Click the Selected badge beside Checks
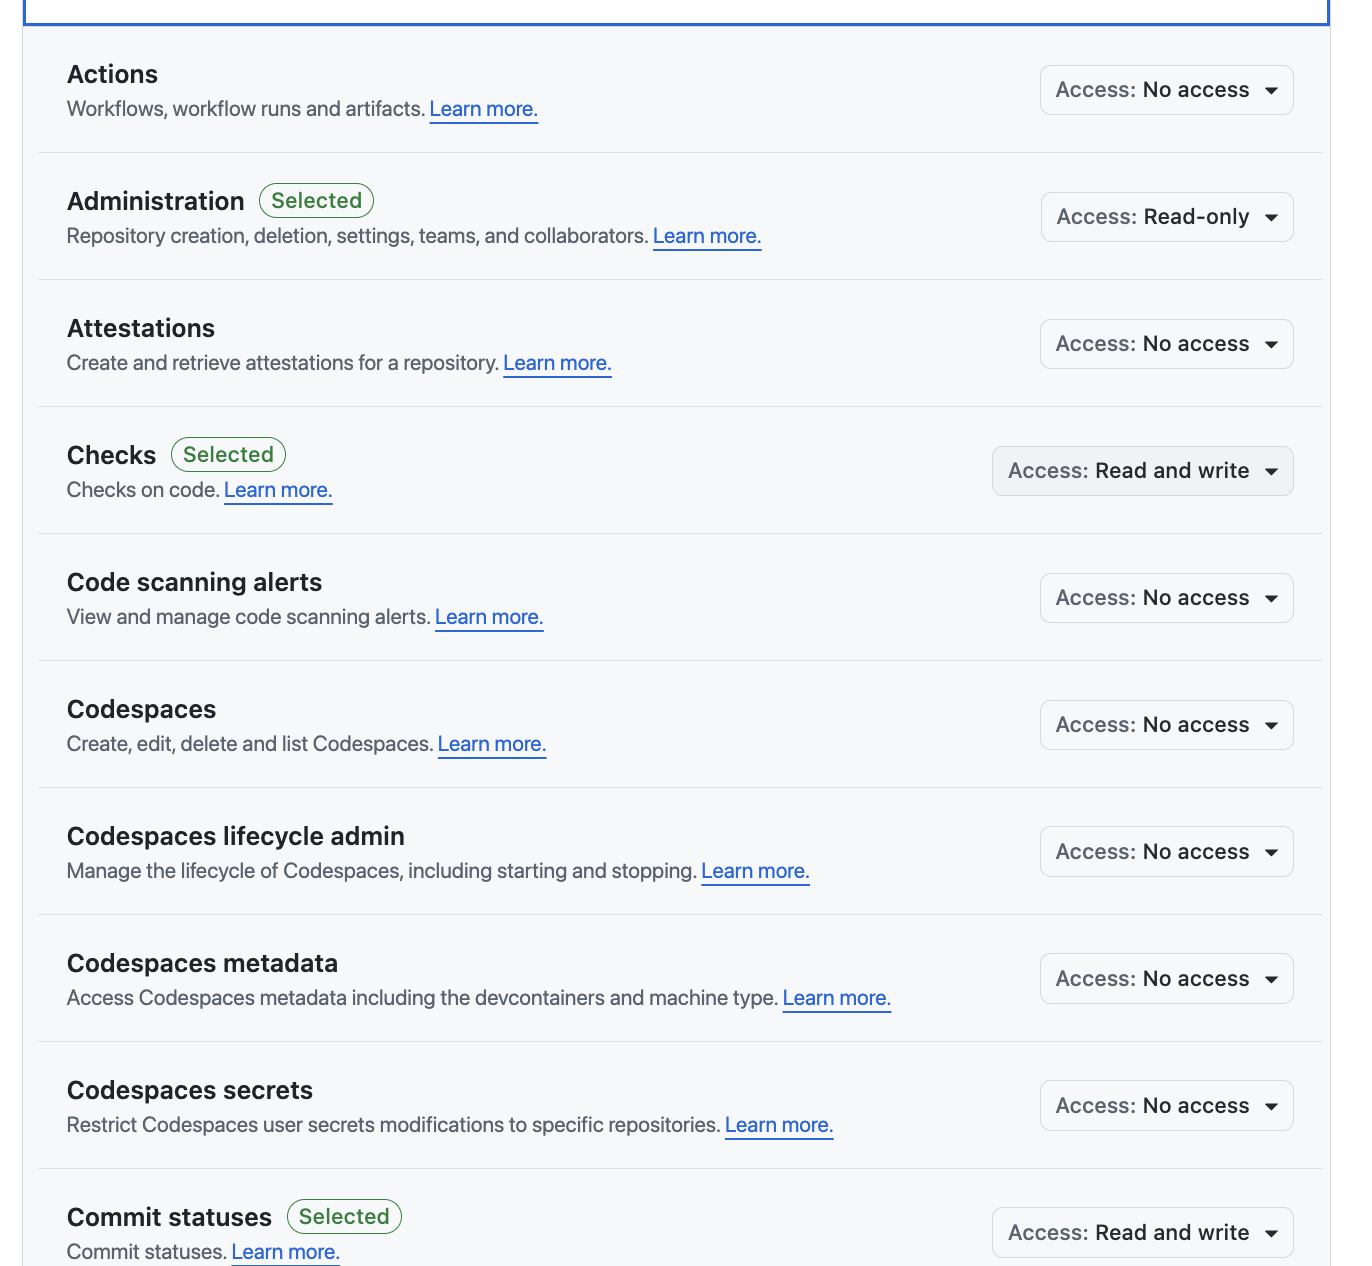The height and width of the screenshot is (1266, 1372). coord(228,455)
